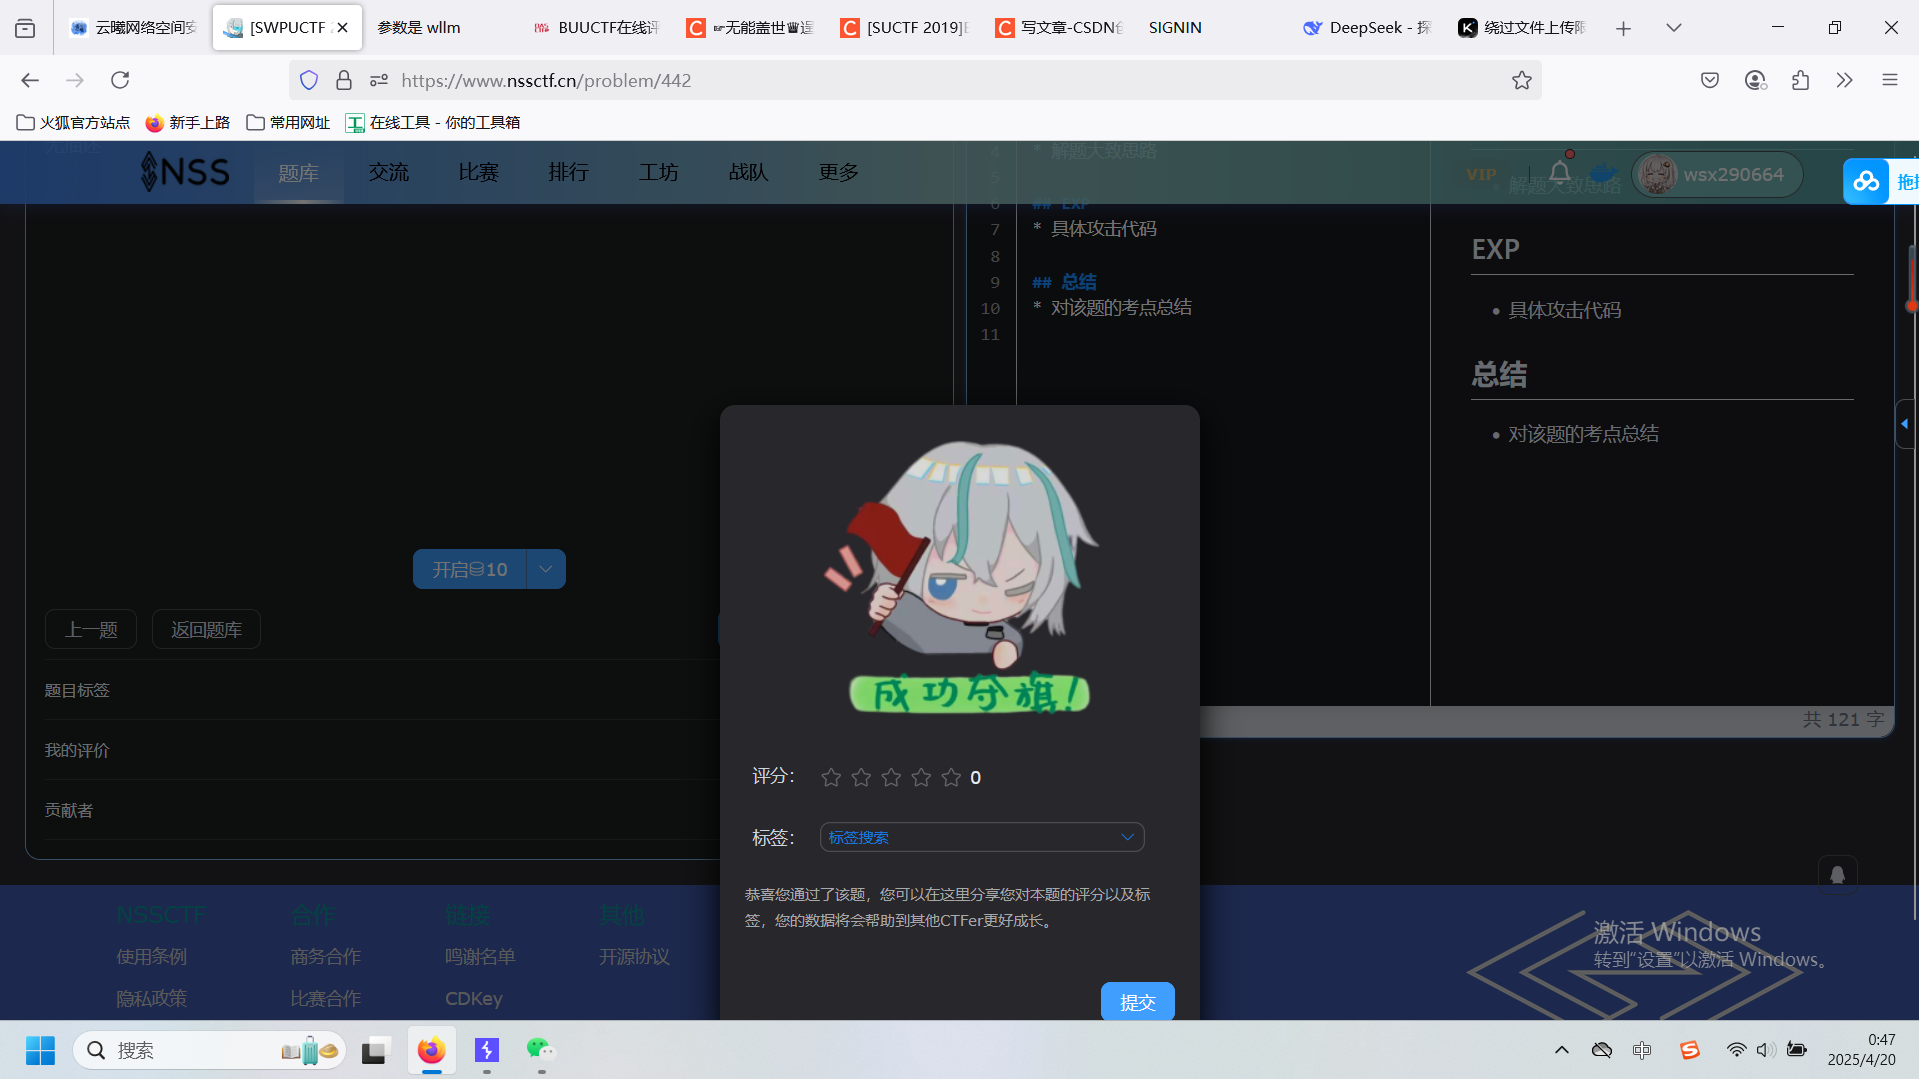Open the 标签搜索 tag dropdown
Viewport: 1919px width, 1079px height.
pyautogui.click(x=982, y=837)
